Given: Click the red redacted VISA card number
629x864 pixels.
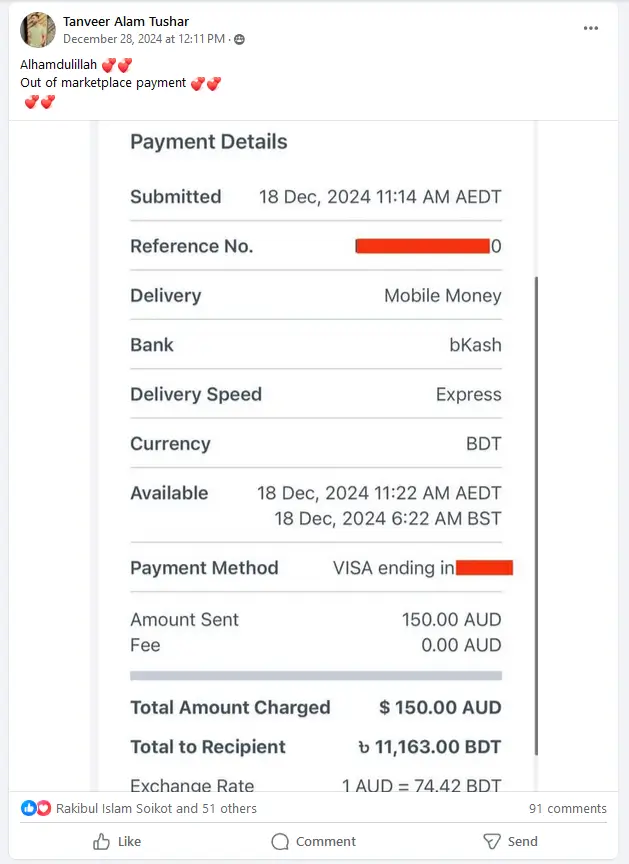Looking at the screenshot, I should click(484, 568).
